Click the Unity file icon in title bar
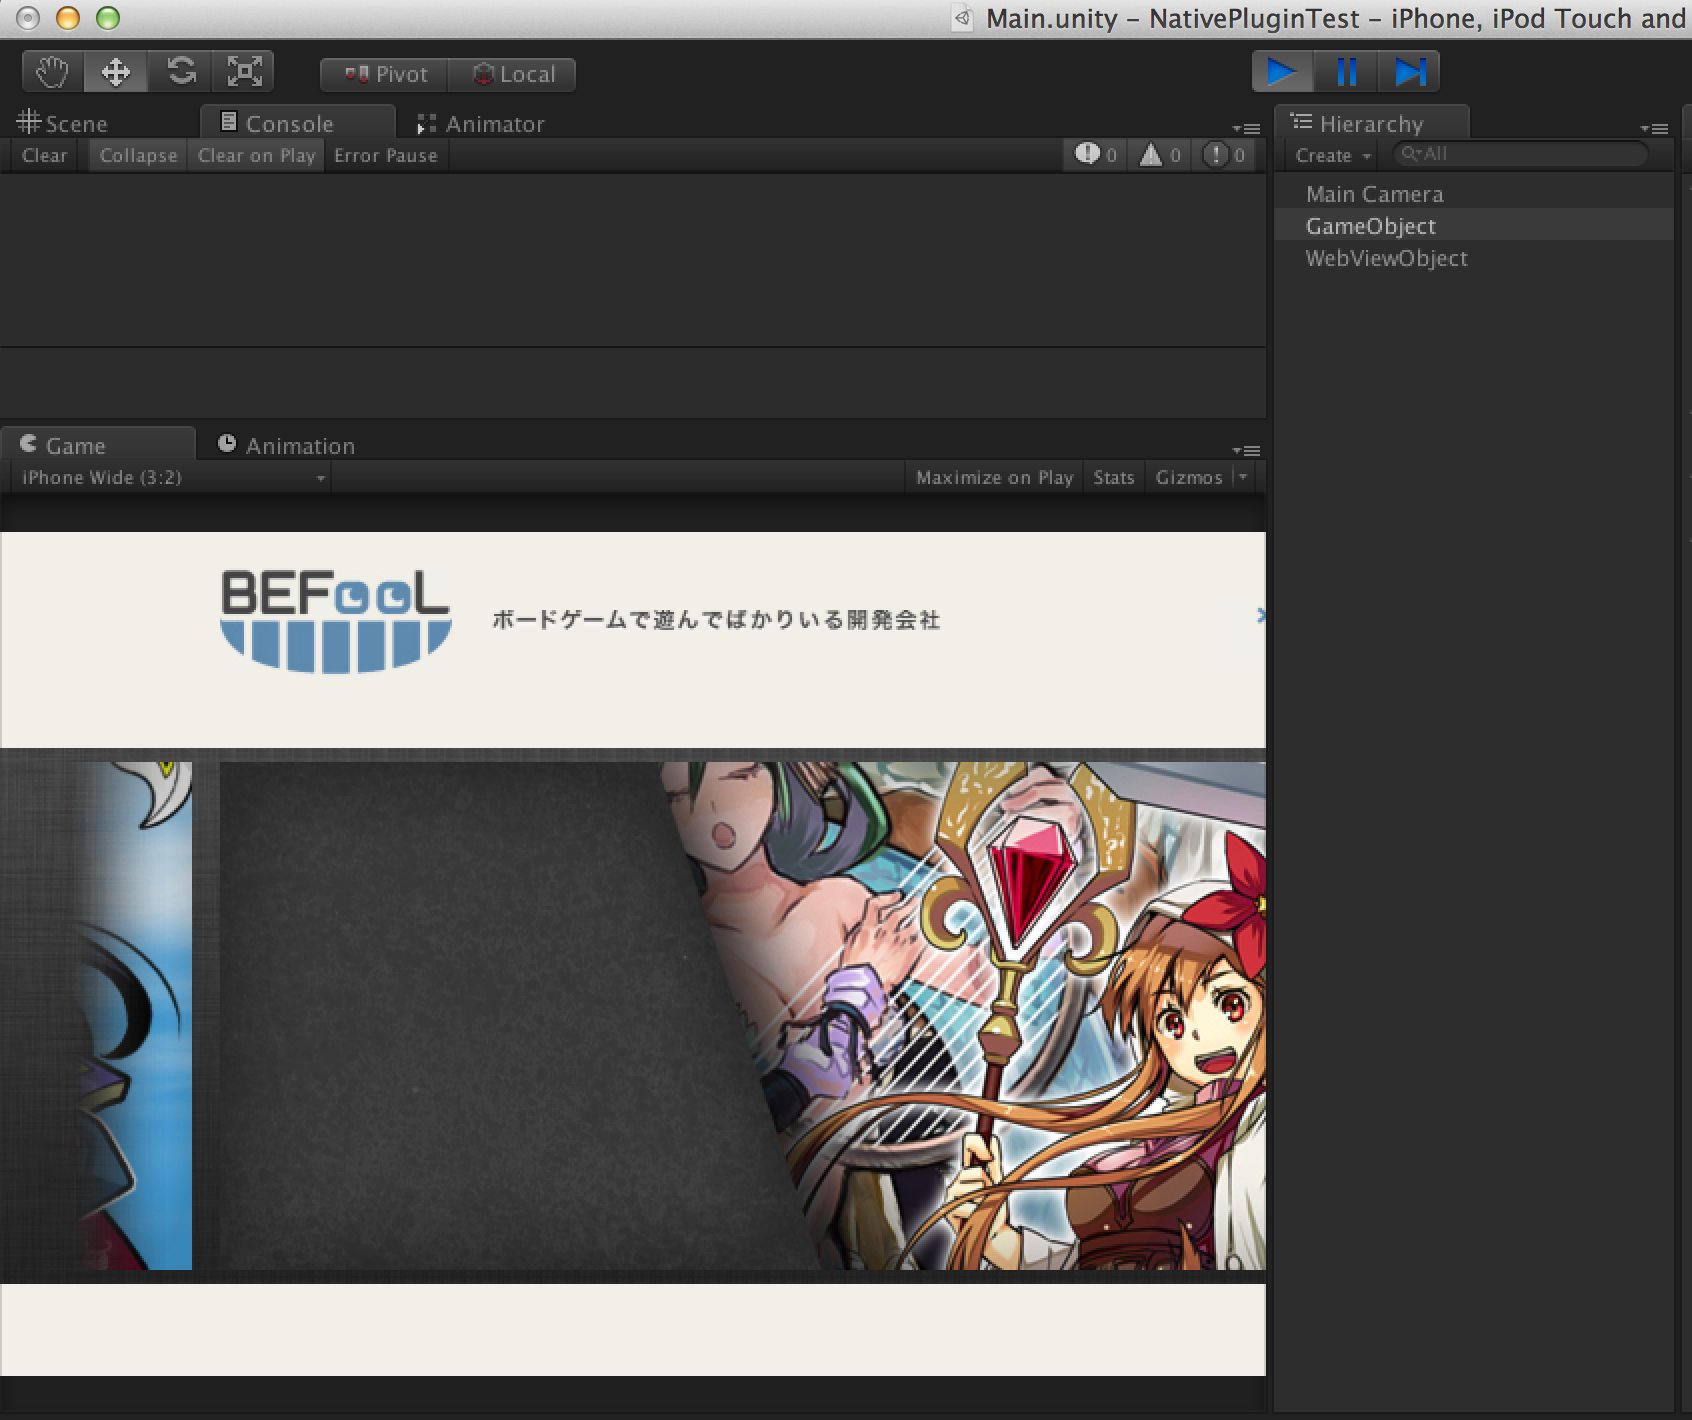 pos(963,18)
